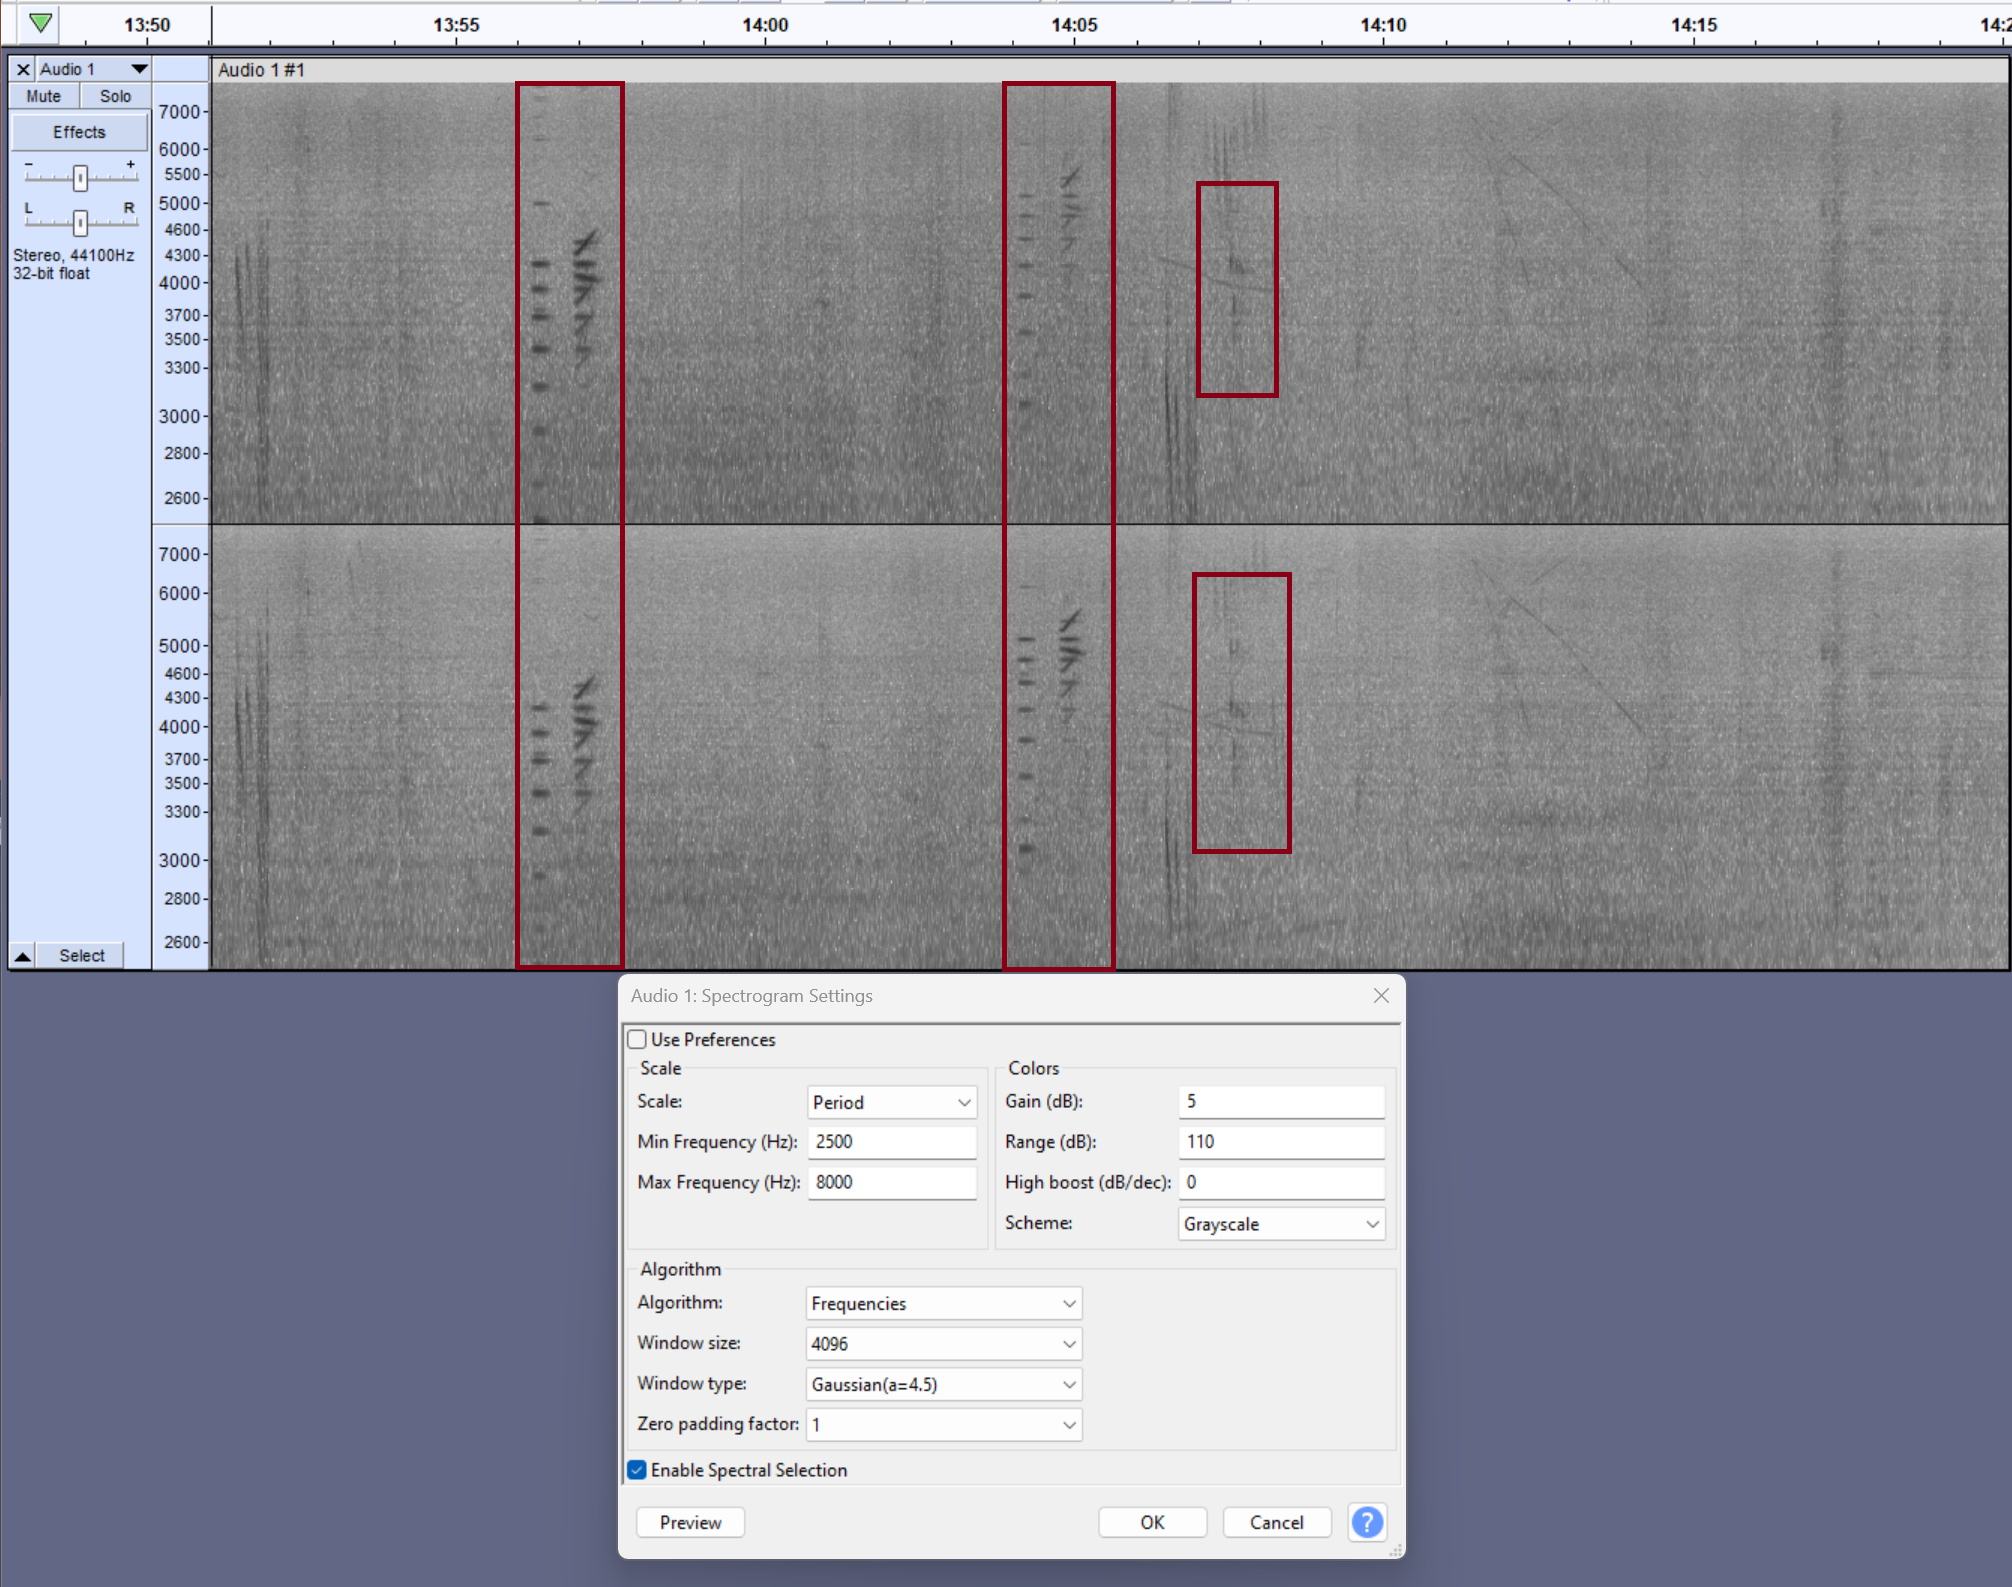Open the track Effects panel
2012x1587 pixels.
(79, 132)
